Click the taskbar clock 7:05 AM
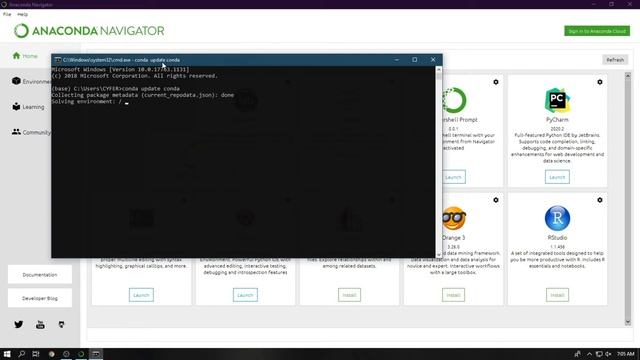The image size is (640, 360). (x=626, y=354)
